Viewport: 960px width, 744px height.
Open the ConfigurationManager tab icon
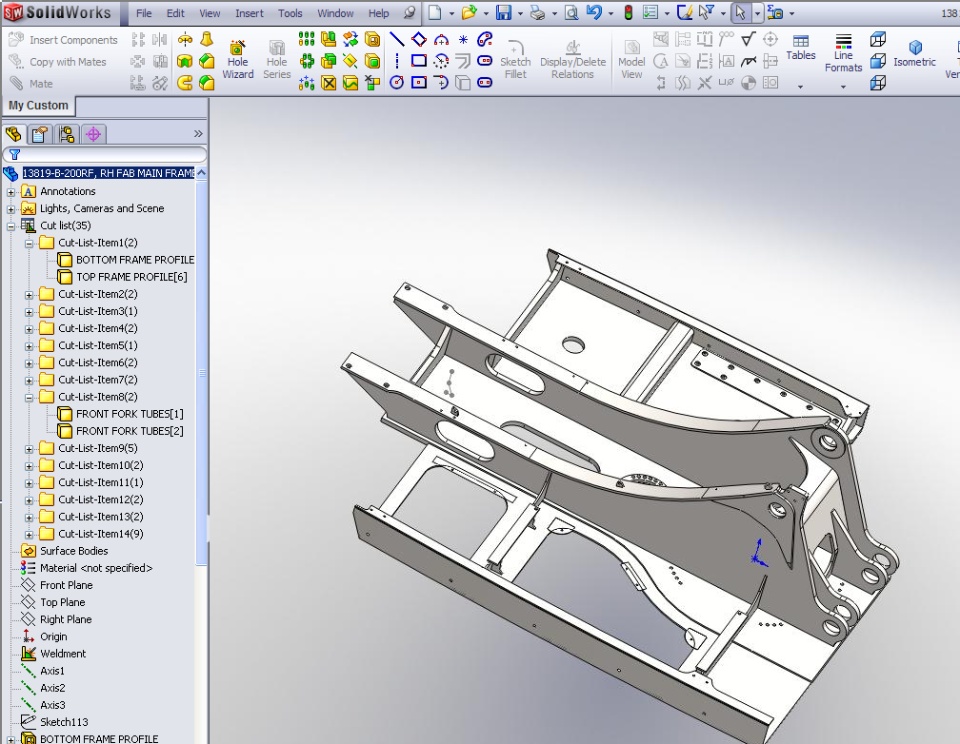(67, 134)
